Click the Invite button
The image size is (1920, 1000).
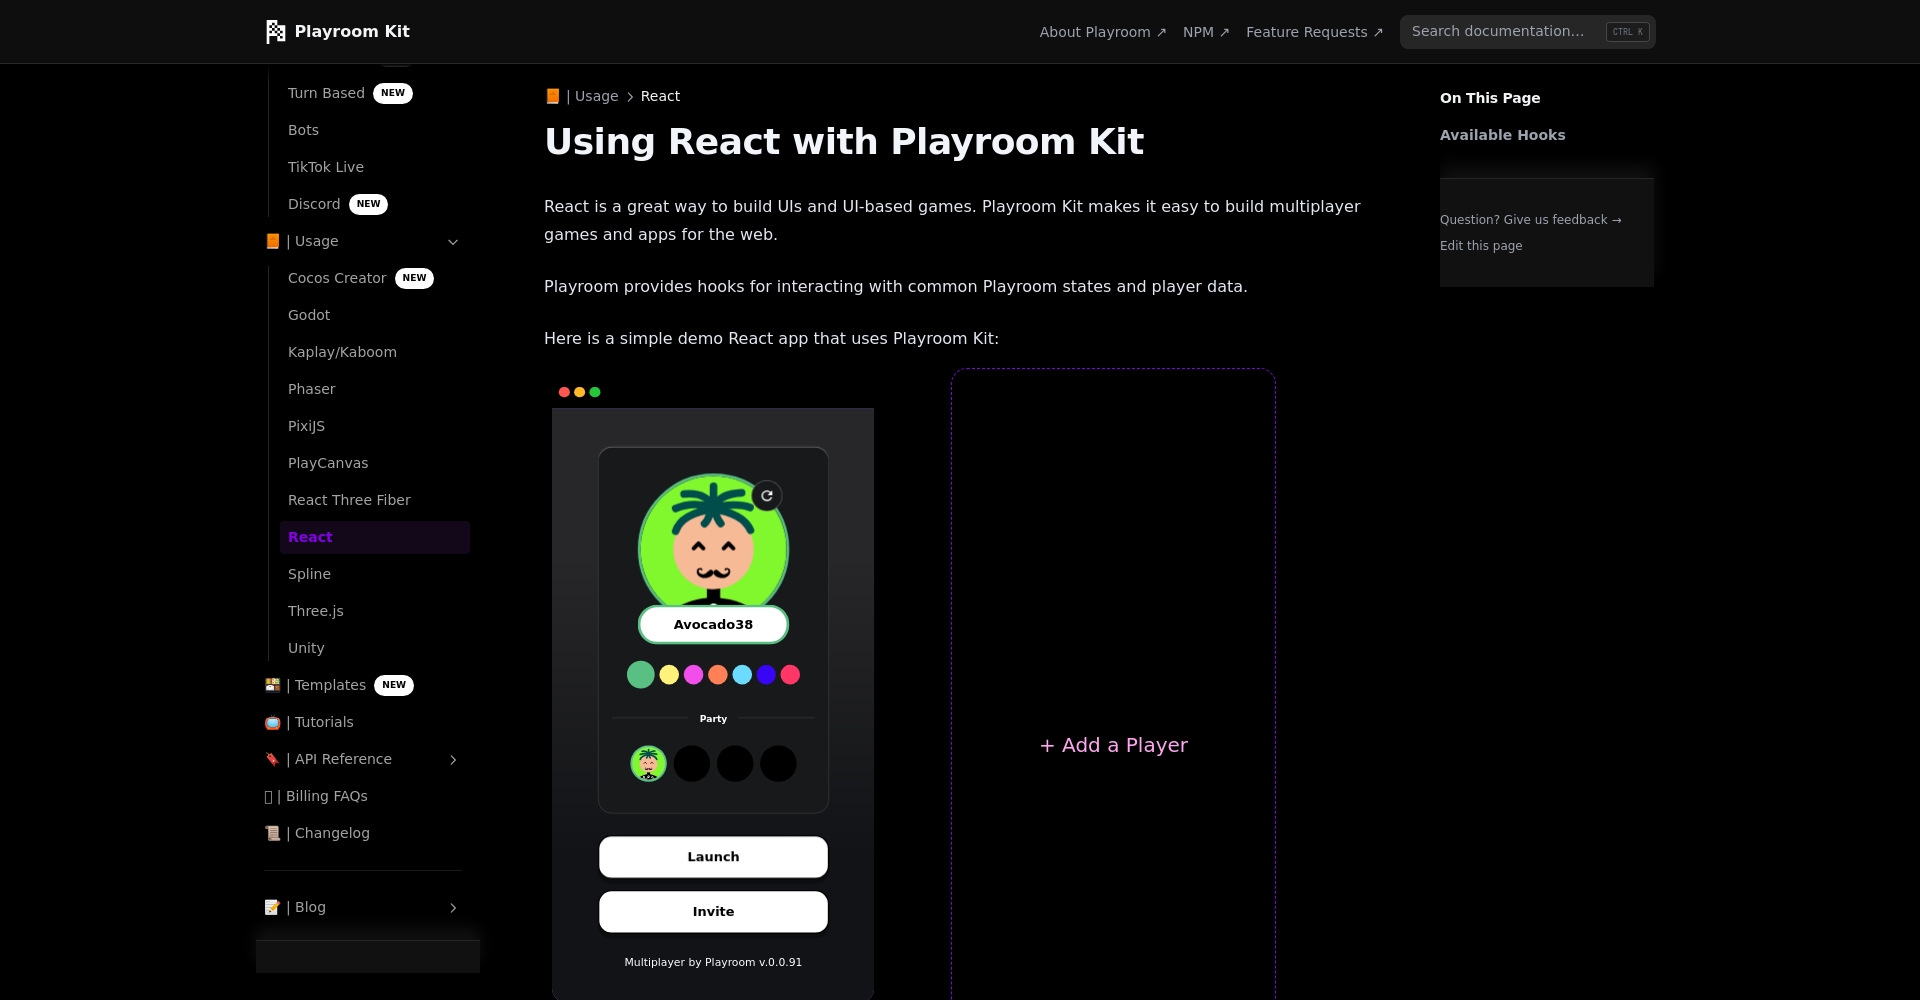click(x=713, y=911)
